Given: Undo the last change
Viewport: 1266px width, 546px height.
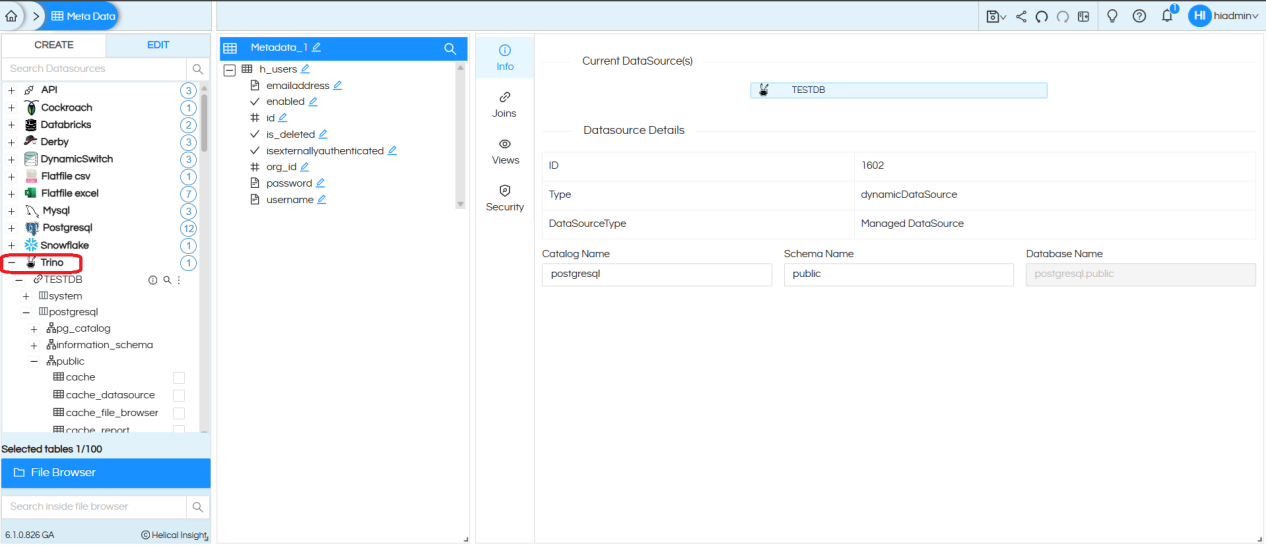Looking at the screenshot, I should [1041, 17].
